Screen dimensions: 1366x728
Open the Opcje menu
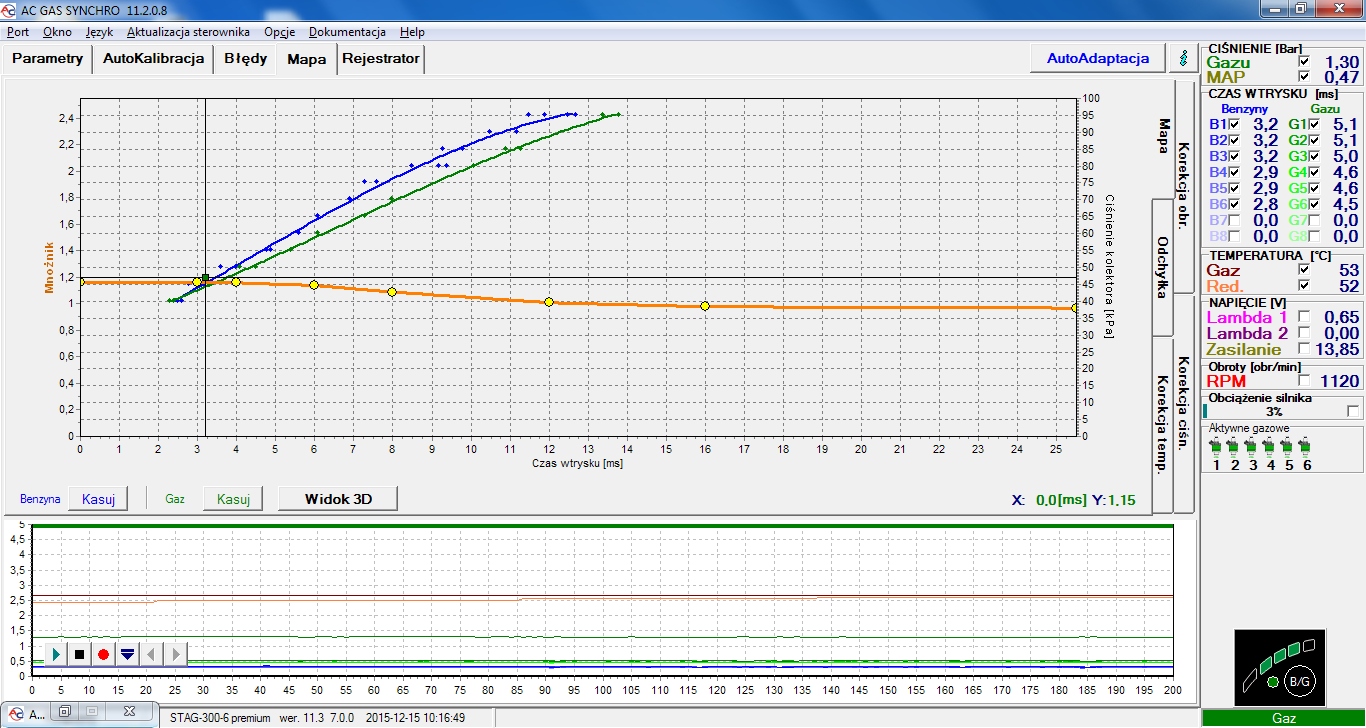pos(279,32)
